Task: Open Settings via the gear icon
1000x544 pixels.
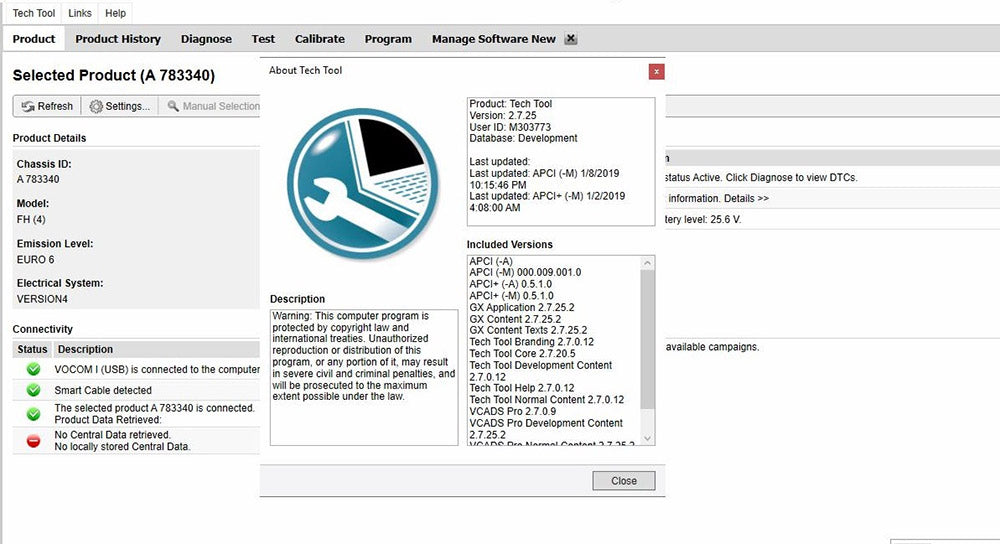Action: click(x=96, y=106)
